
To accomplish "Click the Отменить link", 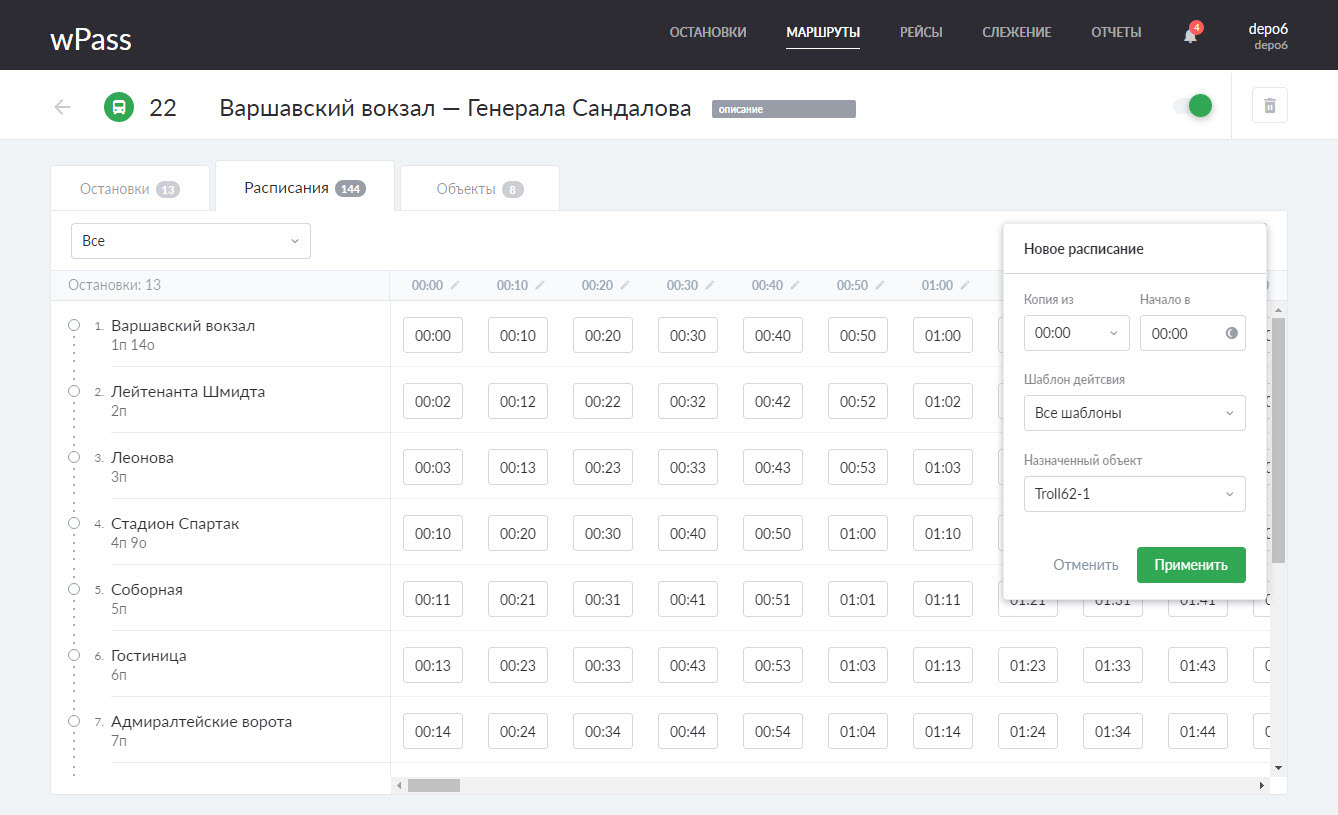I will tap(1085, 565).
